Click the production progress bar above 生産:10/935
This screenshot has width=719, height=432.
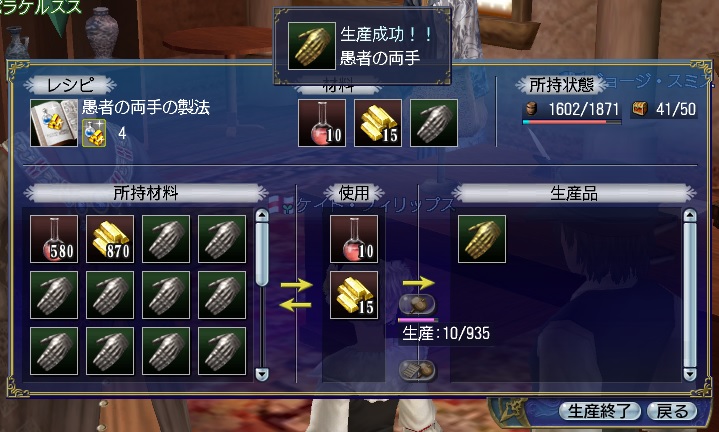click(x=417, y=320)
